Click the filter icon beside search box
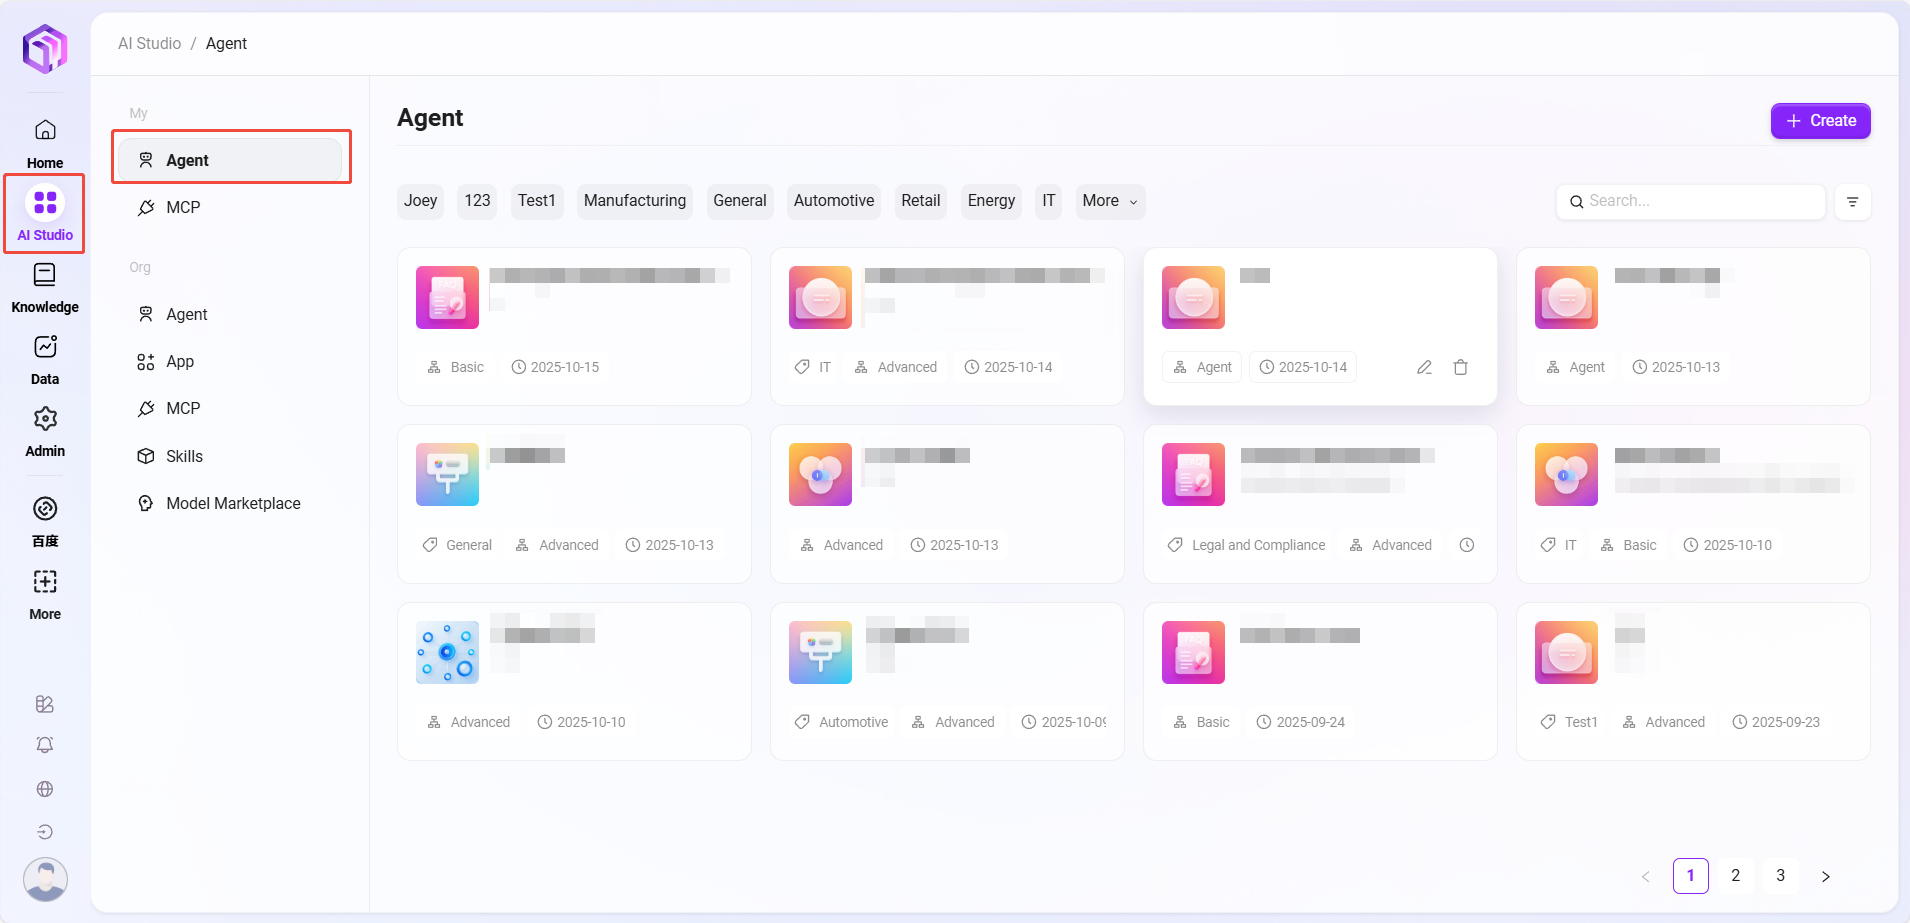1910x923 pixels. click(1852, 202)
